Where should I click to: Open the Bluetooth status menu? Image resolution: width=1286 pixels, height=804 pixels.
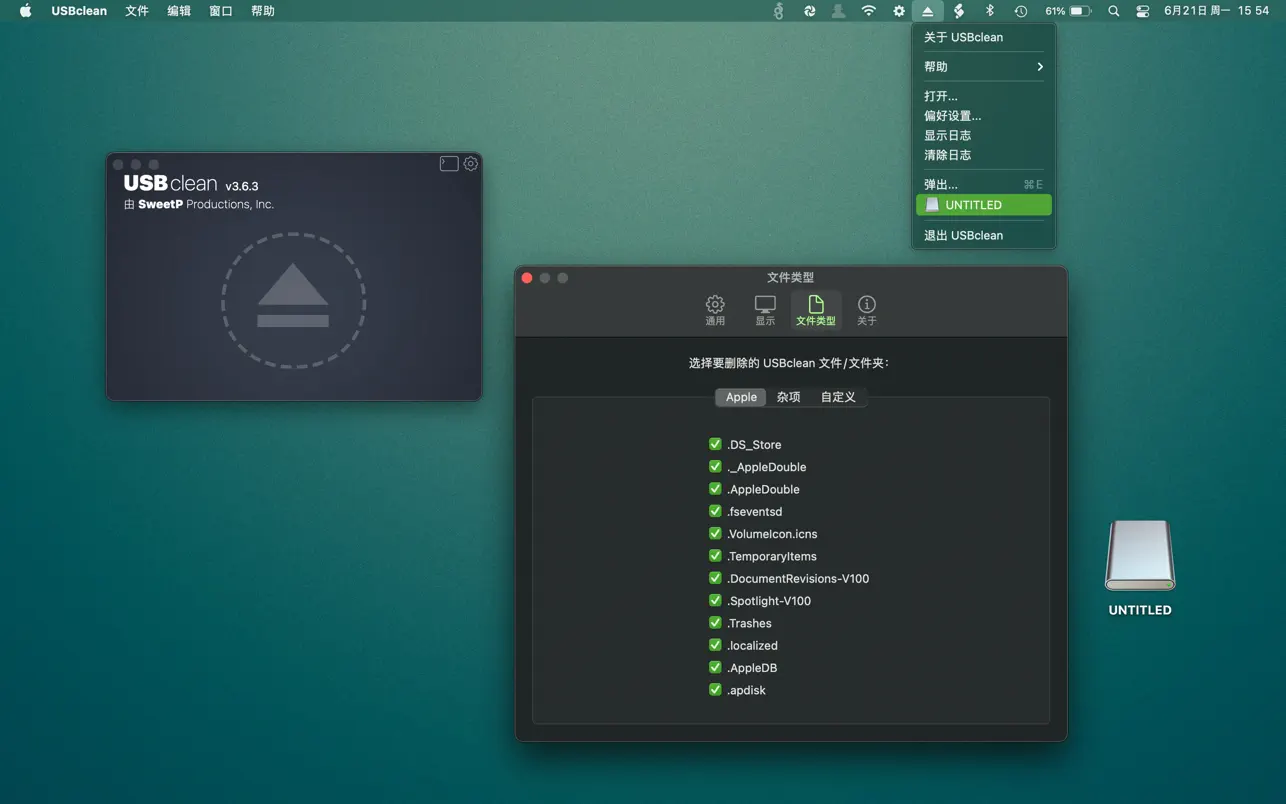click(990, 11)
